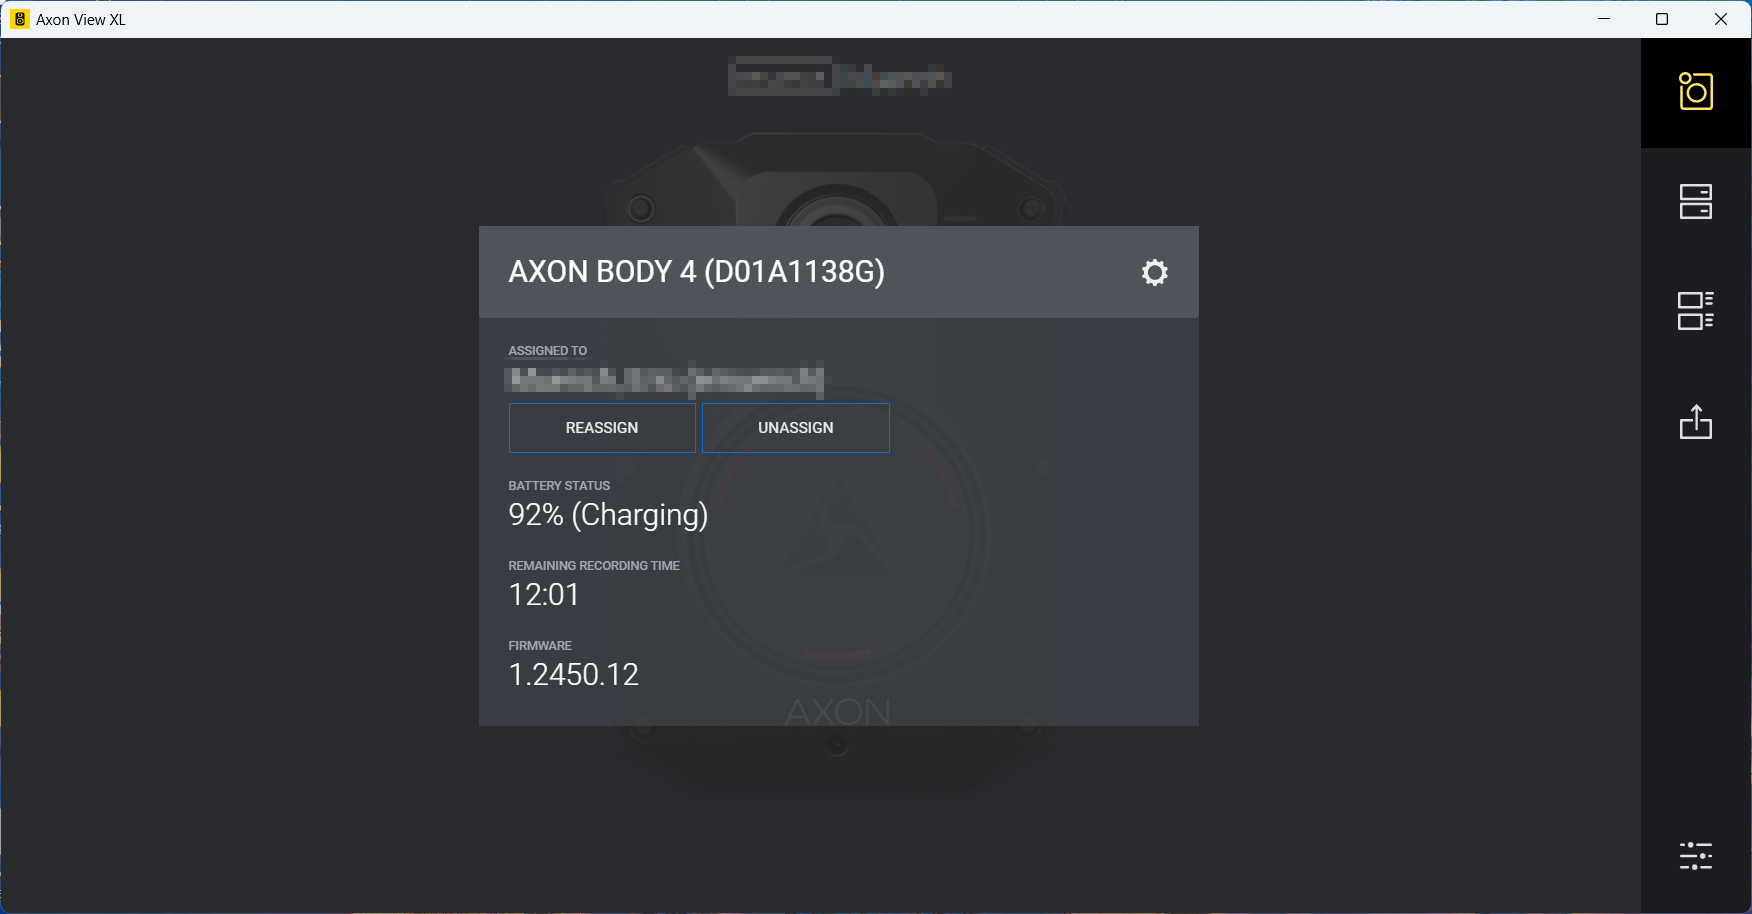Open the settings sliders icon at bottom
This screenshot has width=1752, height=914.
click(x=1695, y=856)
